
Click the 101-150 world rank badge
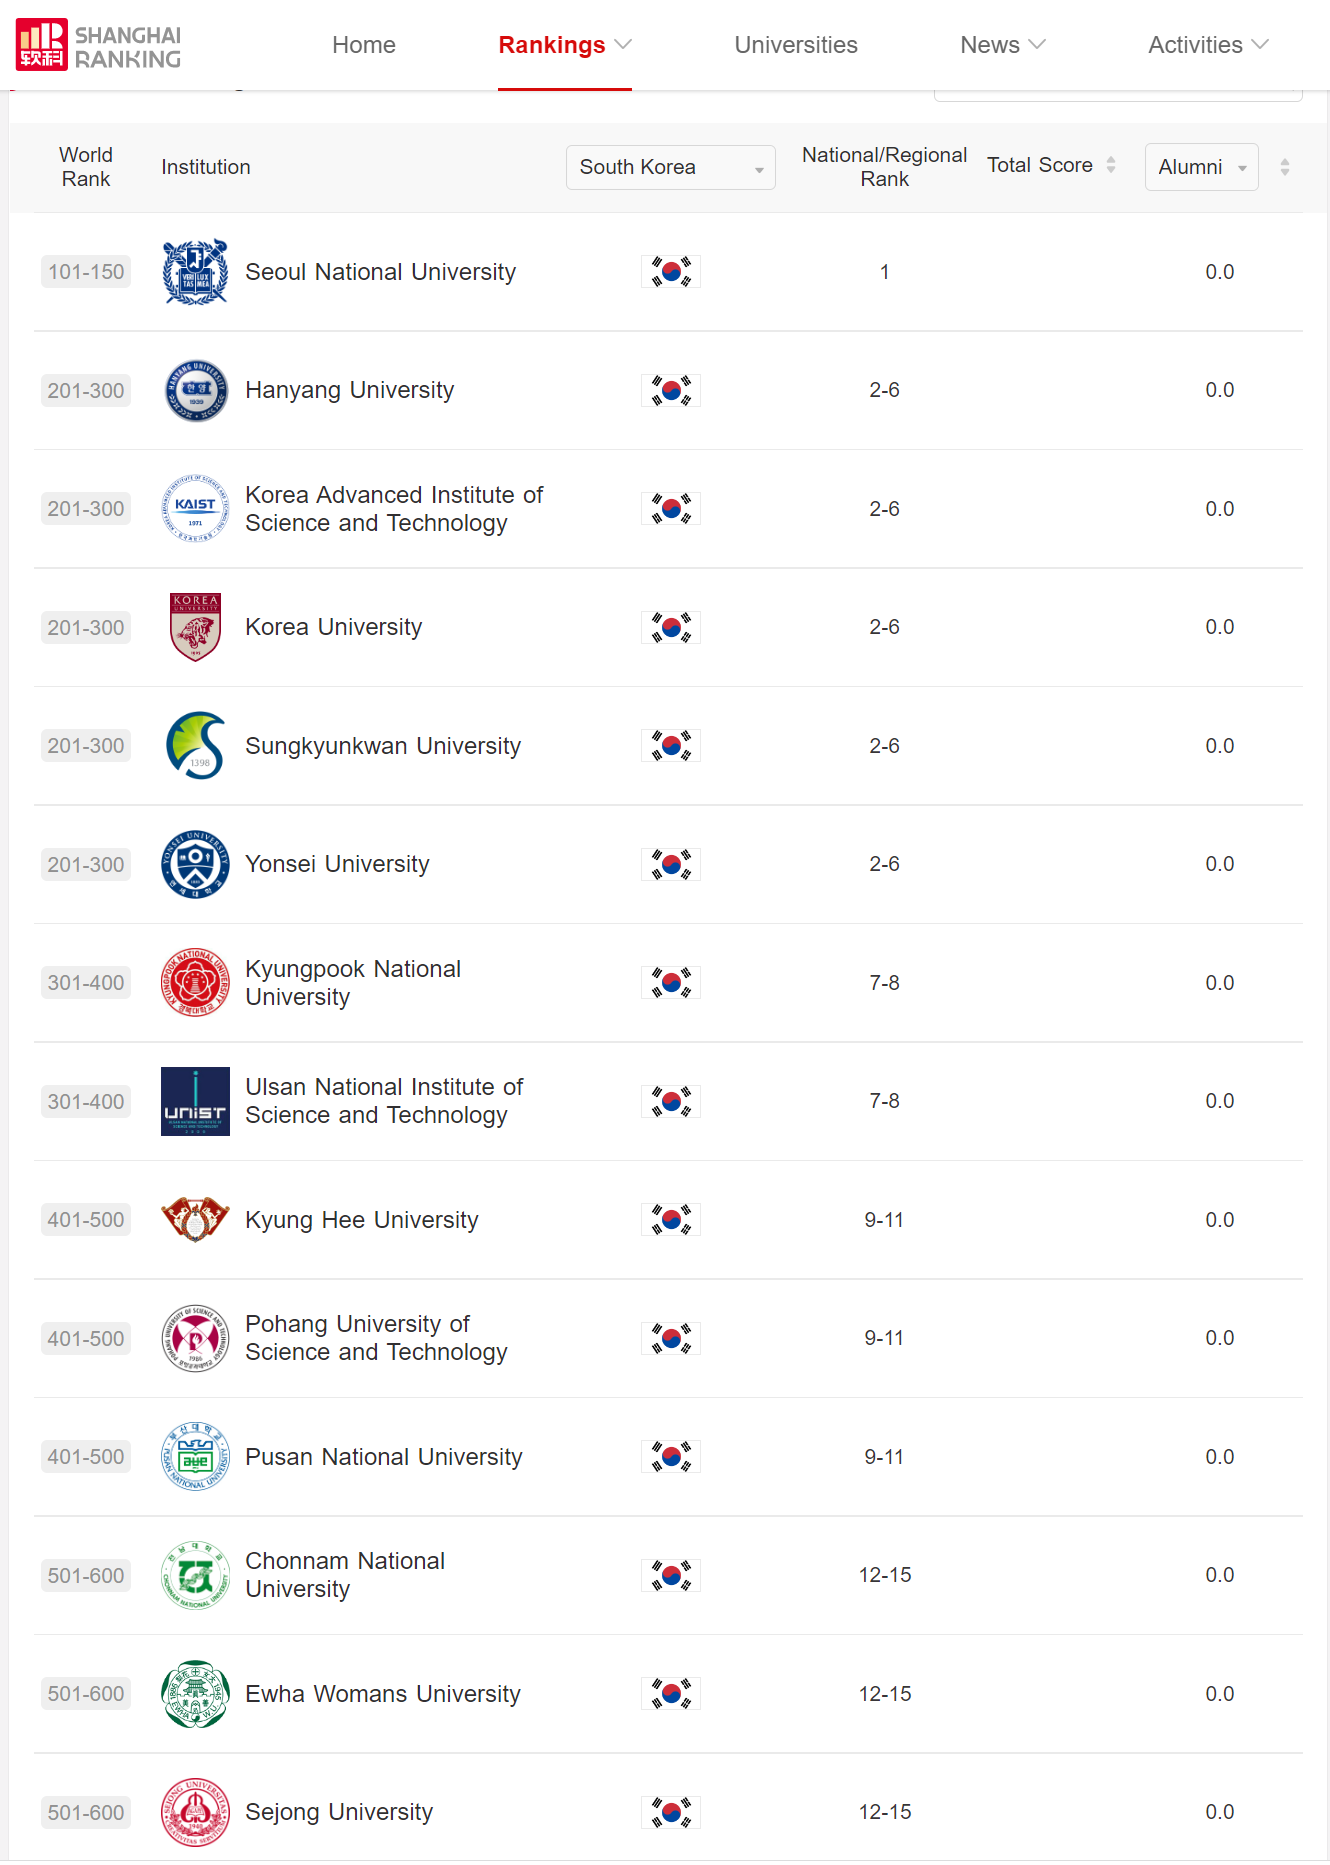[x=86, y=272]
